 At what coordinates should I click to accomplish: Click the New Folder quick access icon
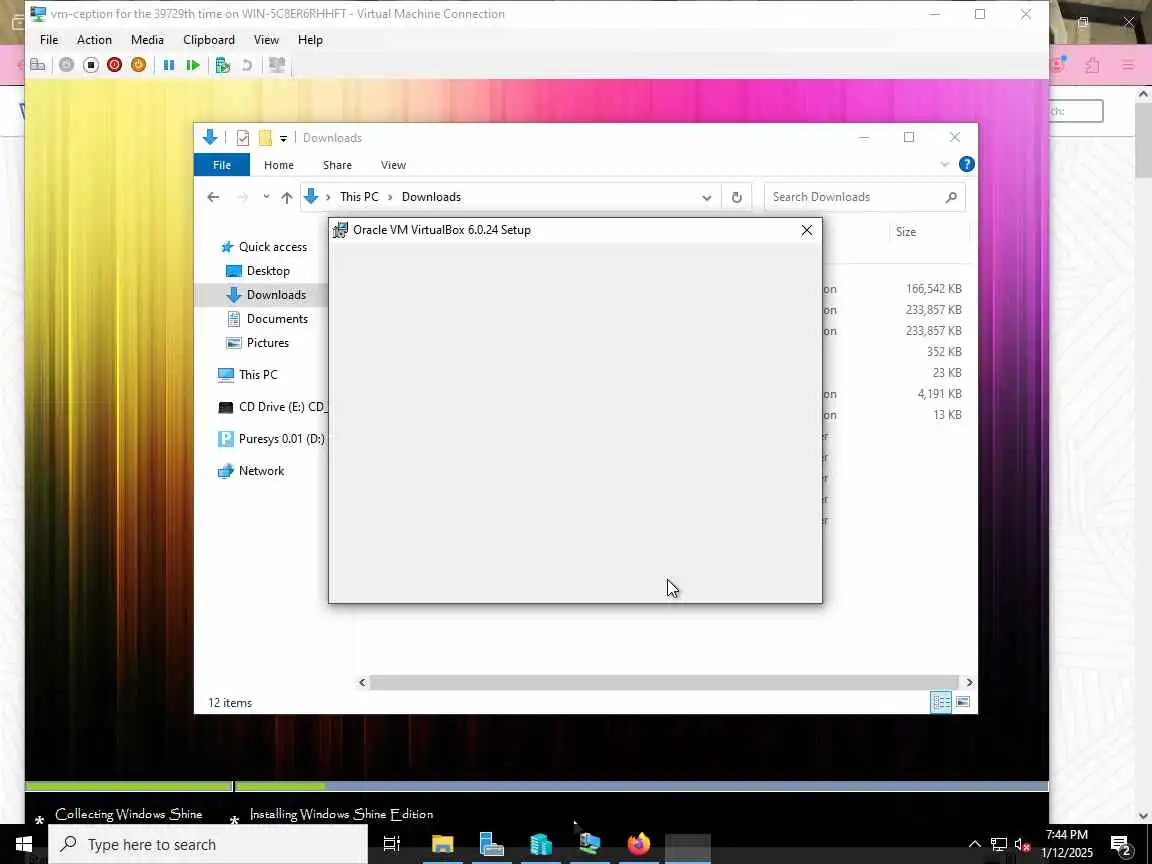pos(265,138)
